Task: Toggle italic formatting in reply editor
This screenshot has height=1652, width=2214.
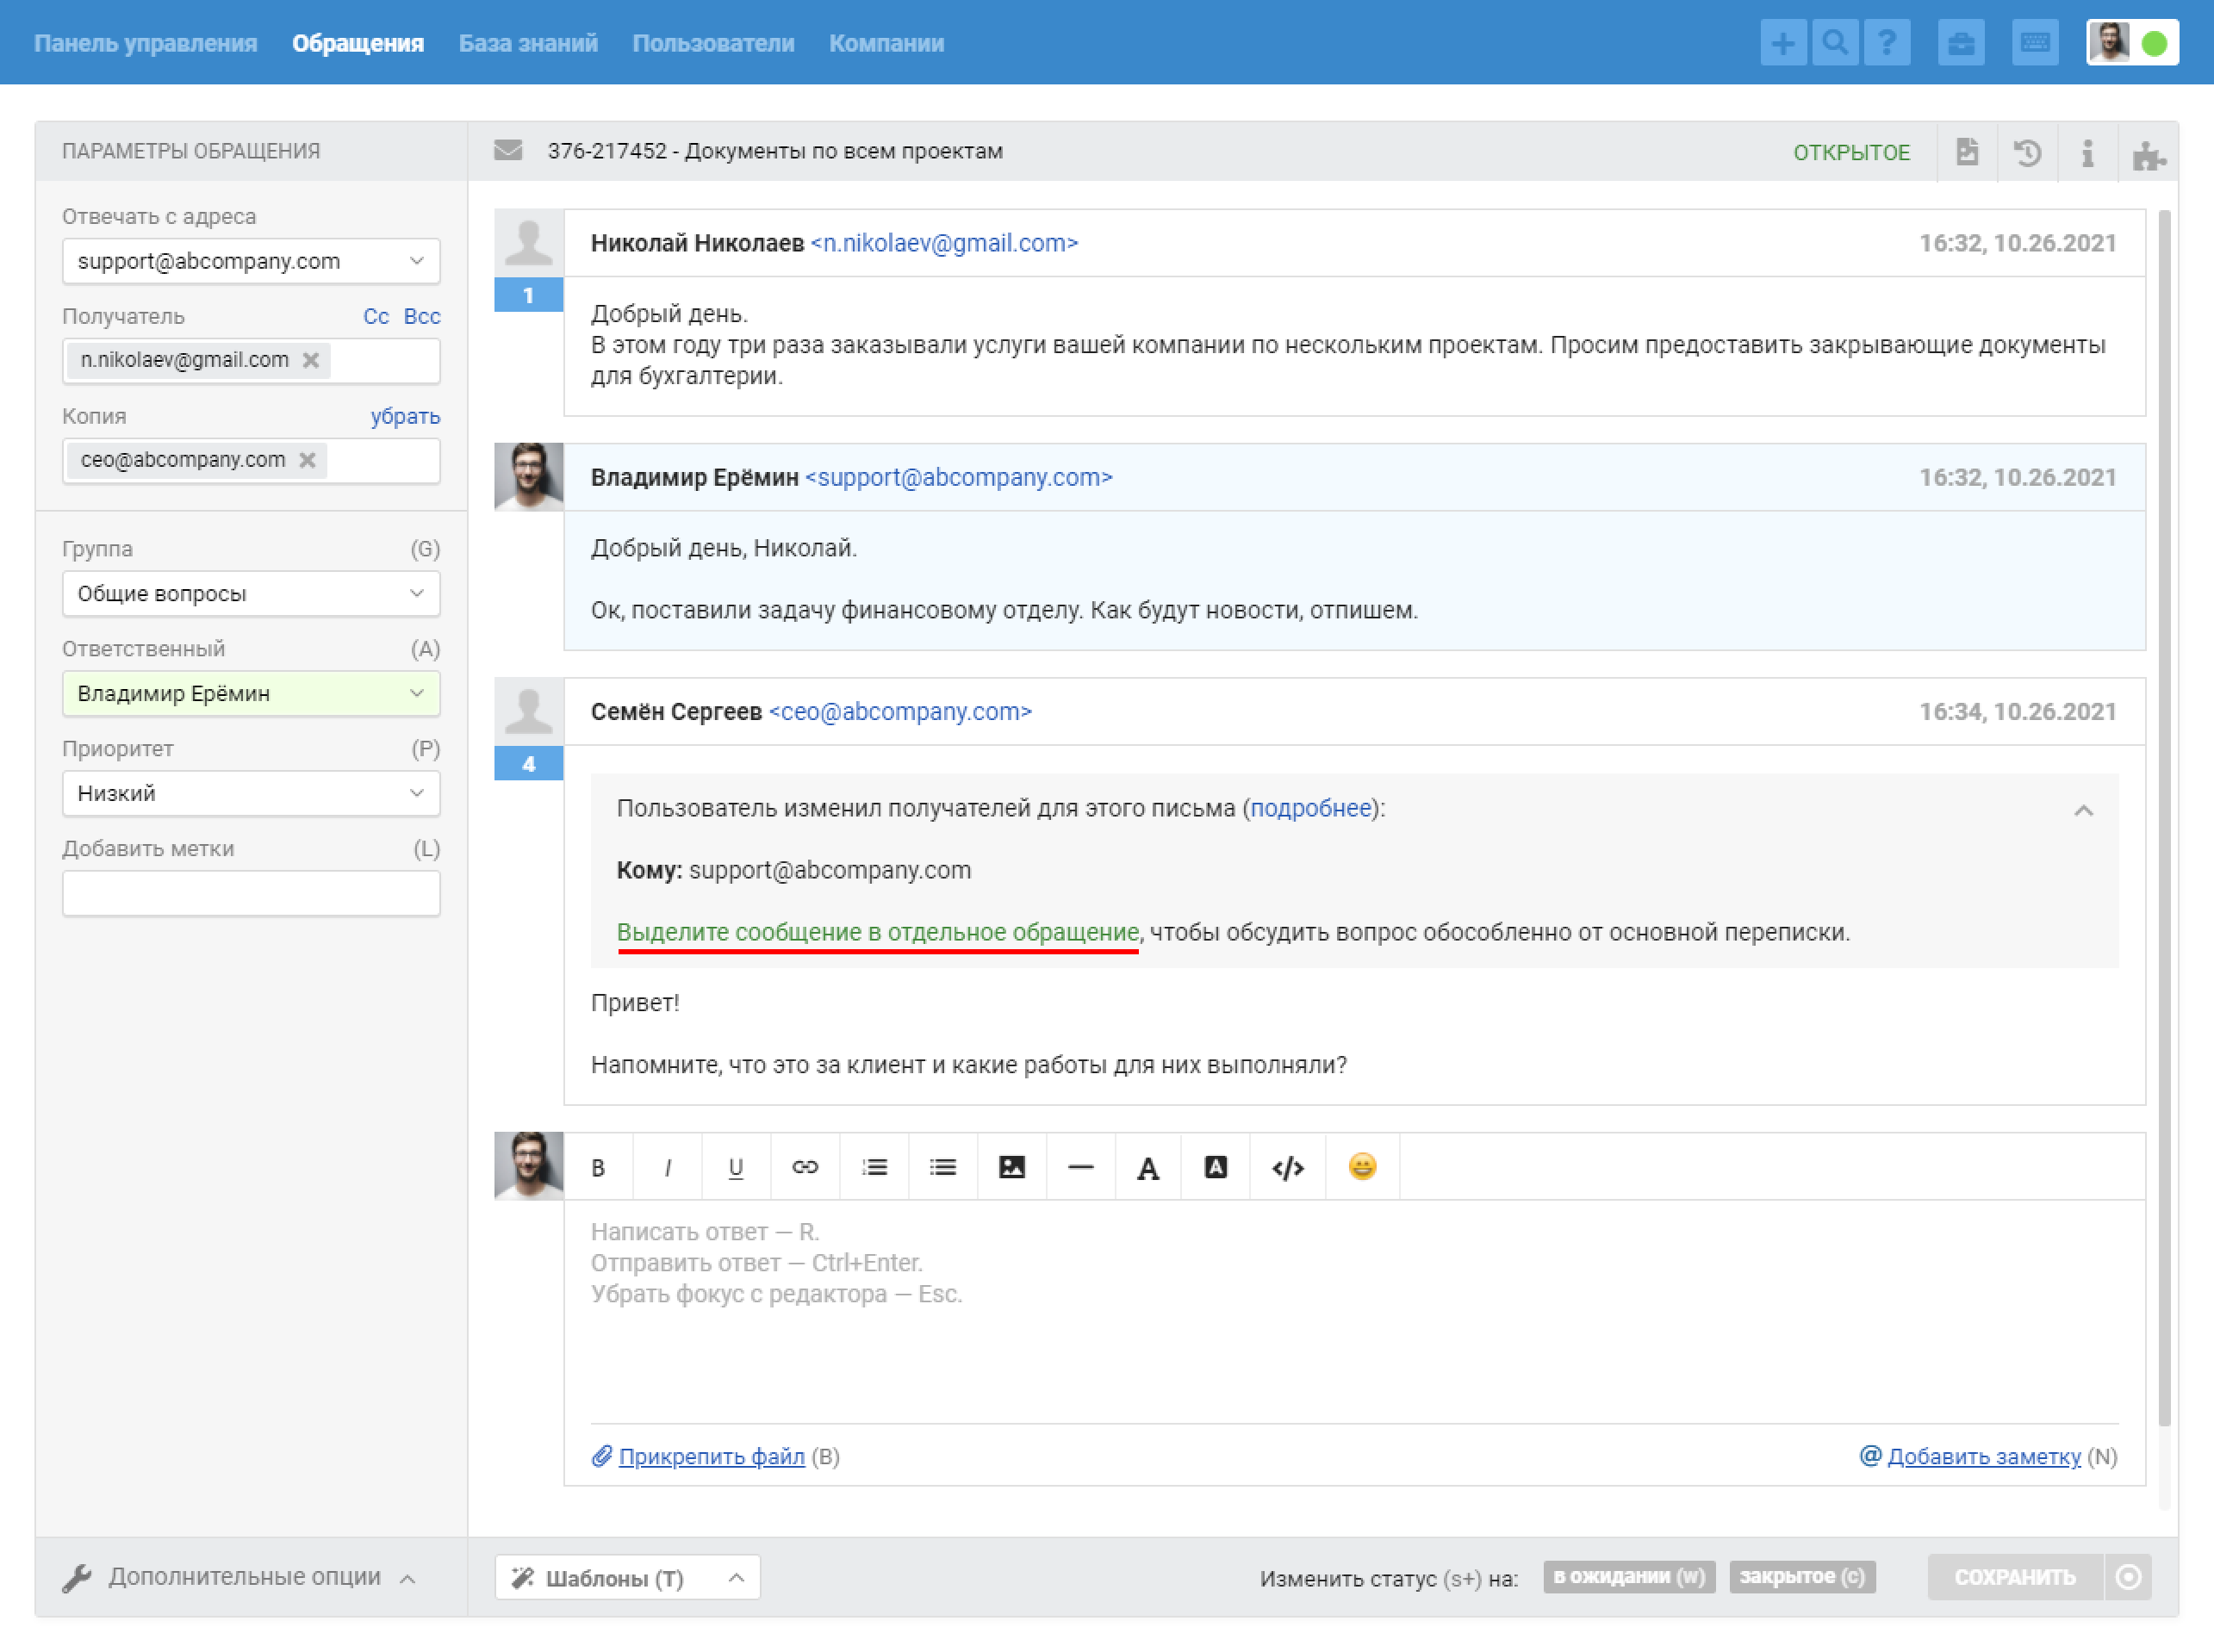Action: [x=667, y=1167]
